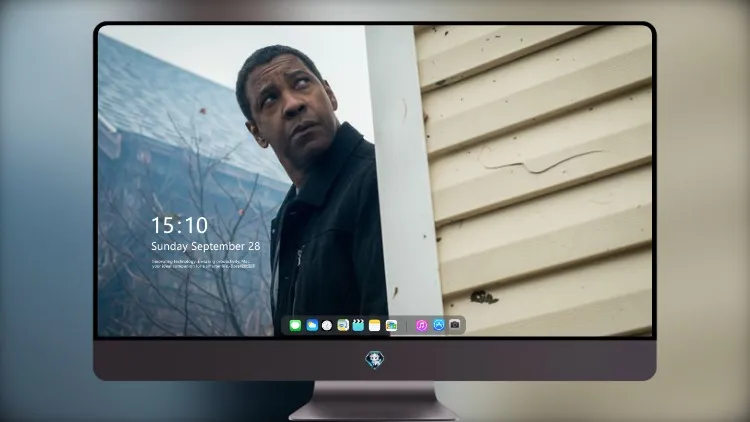
Task: Launch the pink iTunes music app
Action: (421, 325)
